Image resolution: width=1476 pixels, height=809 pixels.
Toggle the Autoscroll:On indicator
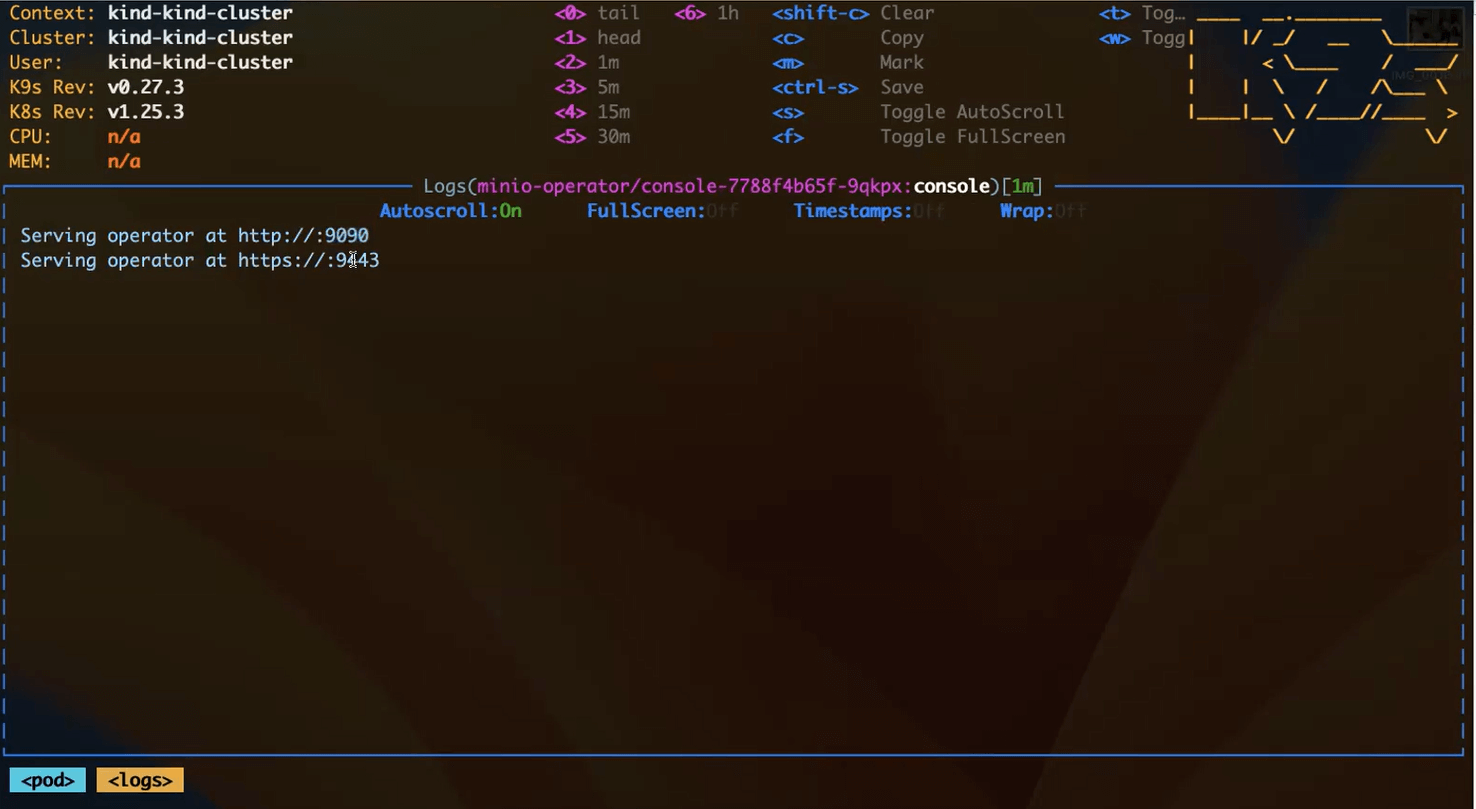(450, 211)
